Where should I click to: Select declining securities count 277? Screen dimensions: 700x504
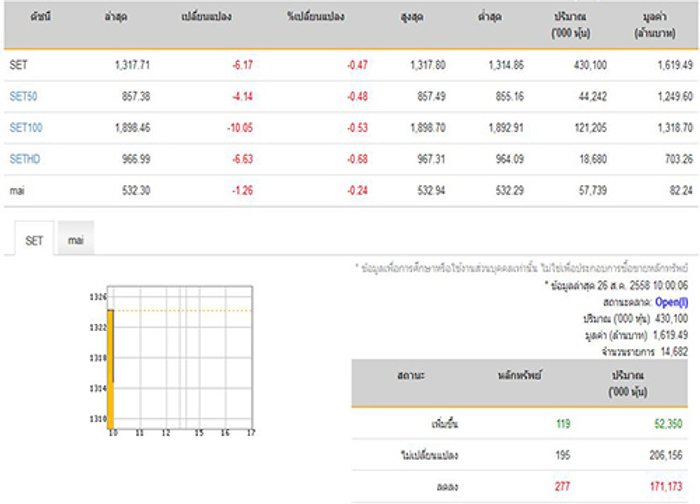pos(562,486)
